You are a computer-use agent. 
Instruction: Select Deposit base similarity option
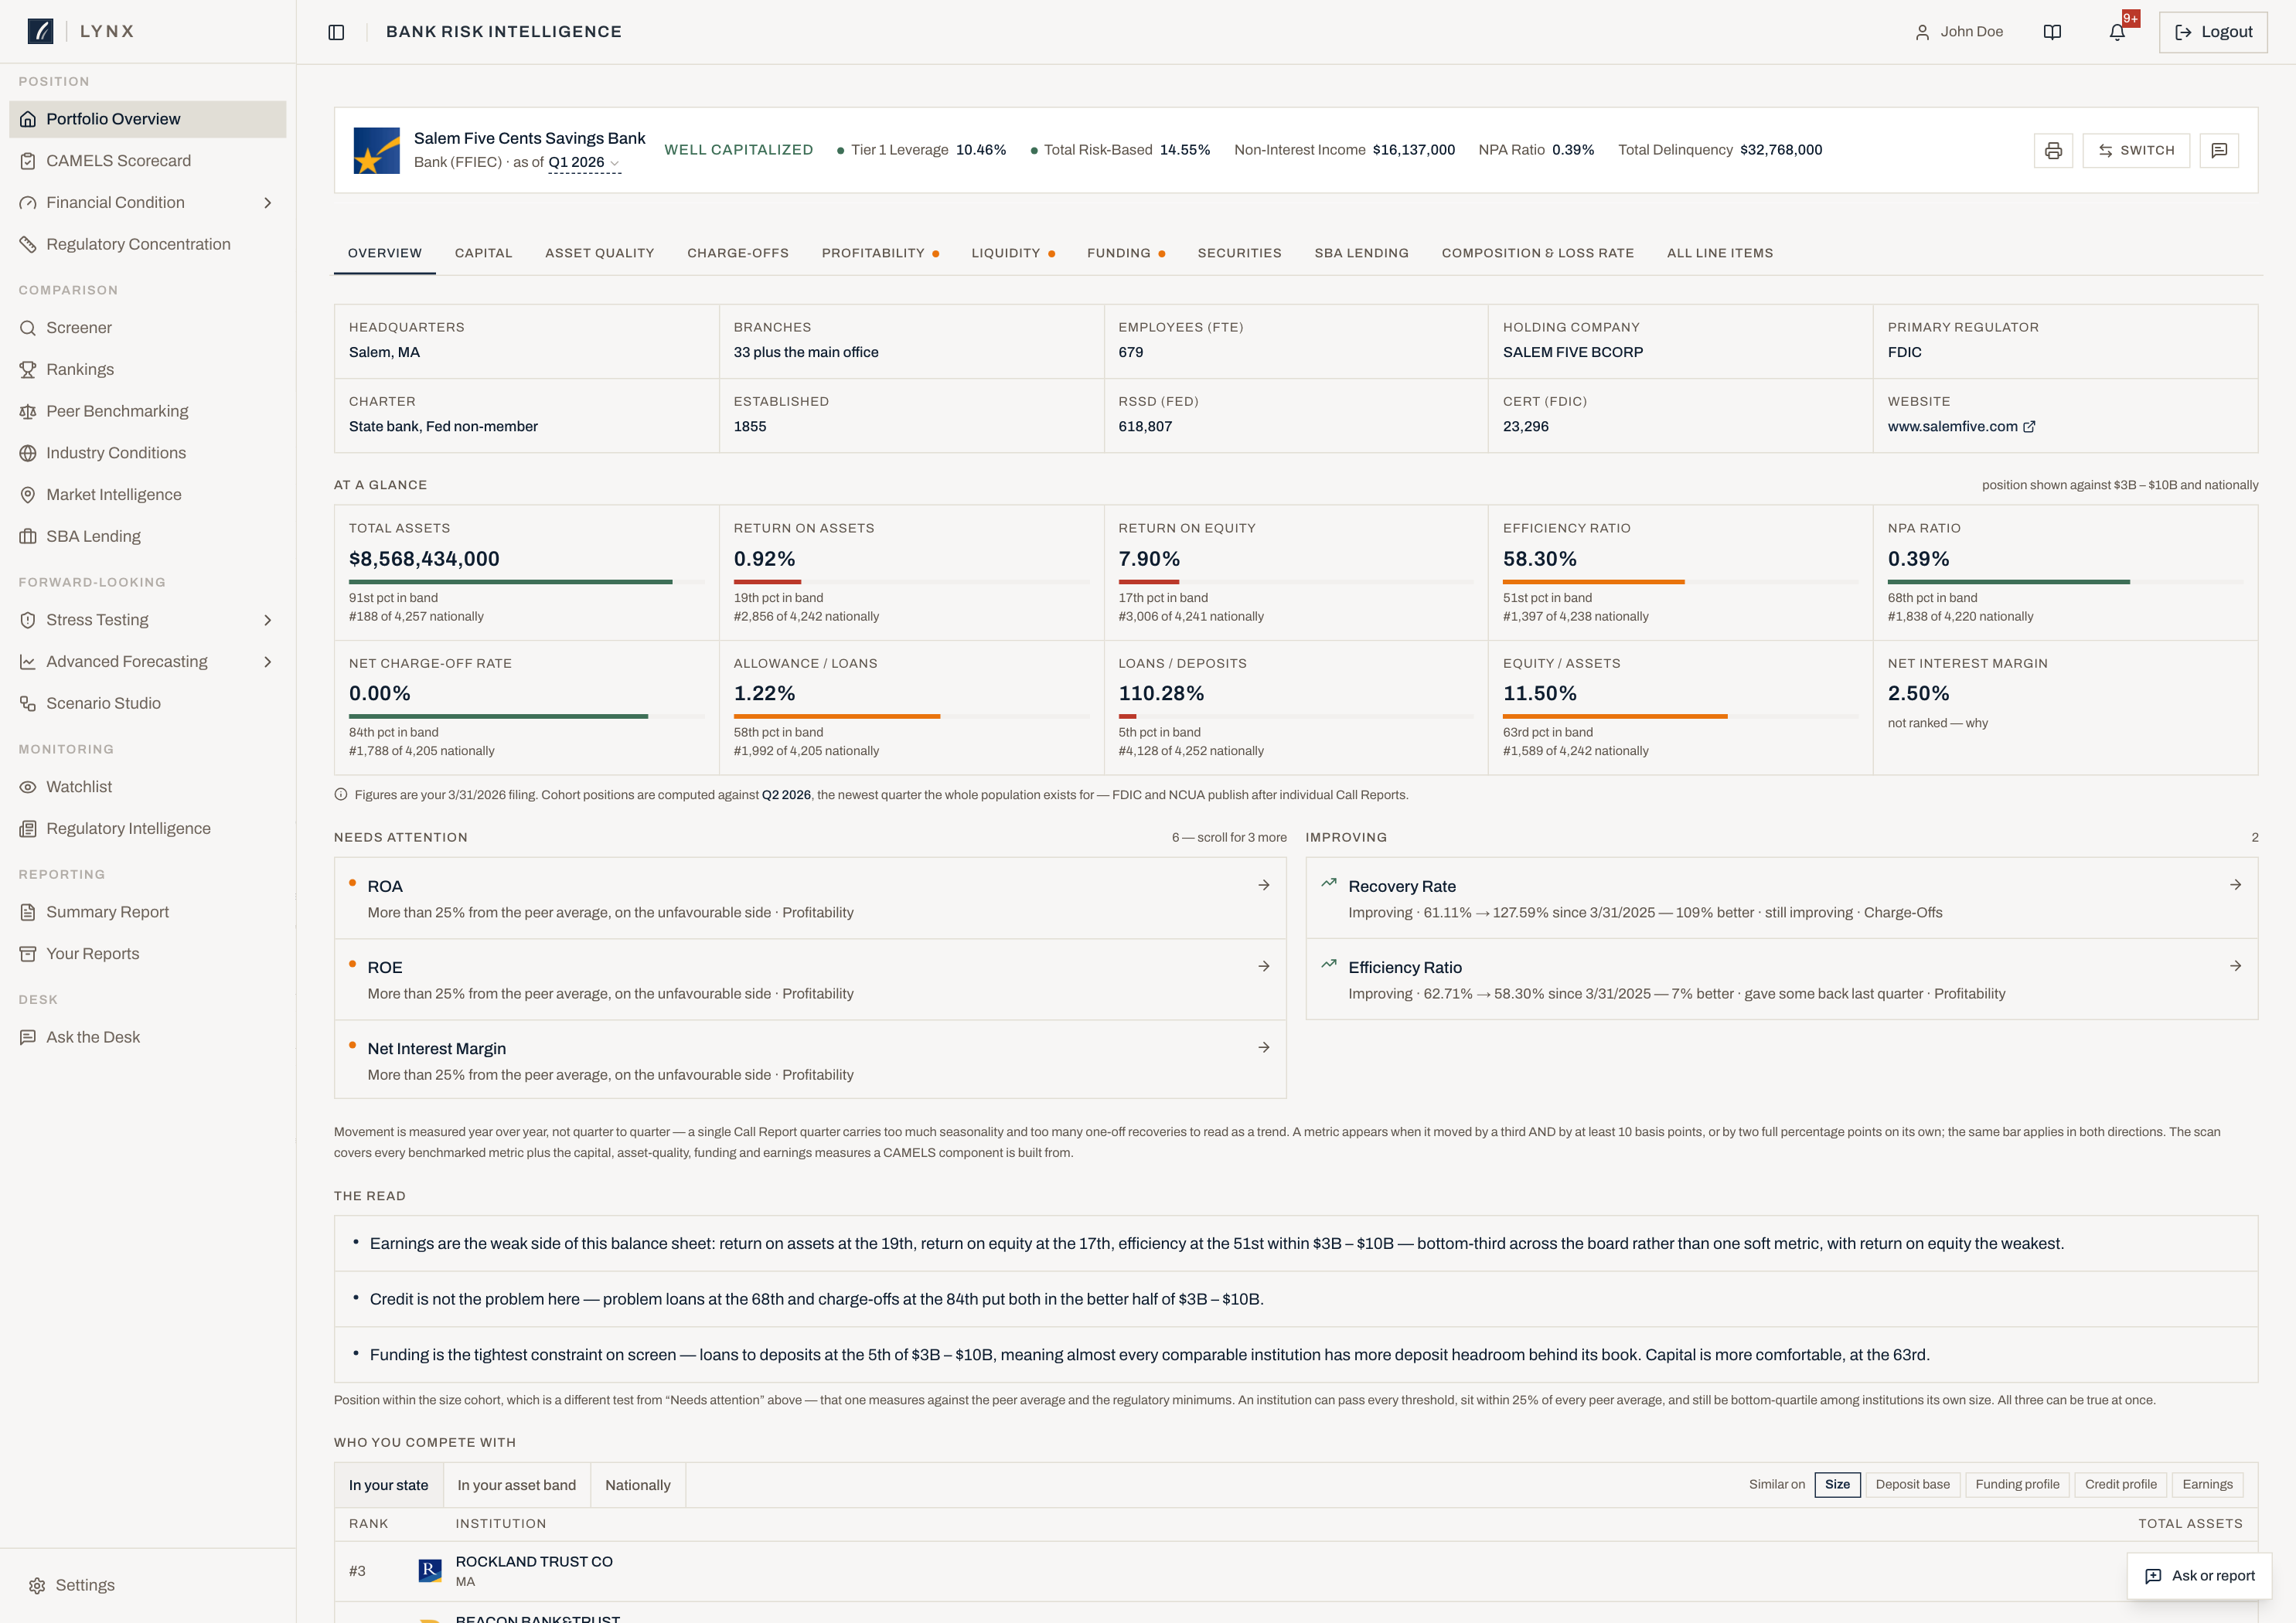1912,1484
